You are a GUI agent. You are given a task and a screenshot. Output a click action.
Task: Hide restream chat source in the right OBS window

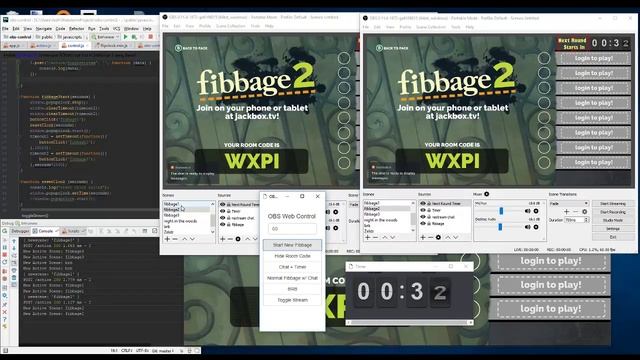tap(423, 217)
